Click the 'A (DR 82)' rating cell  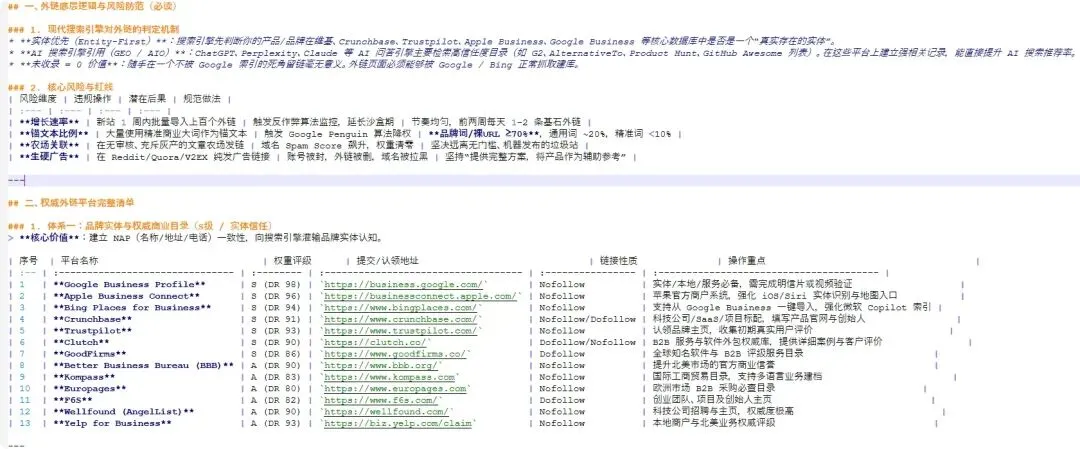click(x=276, y=400)
